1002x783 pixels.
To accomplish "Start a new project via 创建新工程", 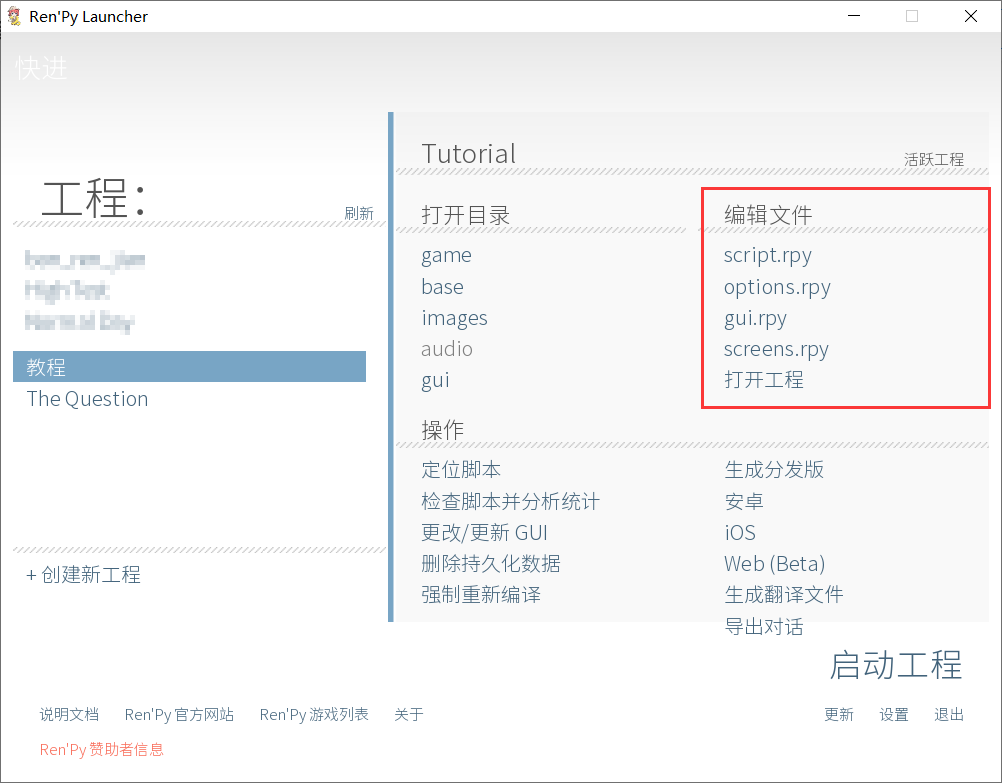I will 83,575.
